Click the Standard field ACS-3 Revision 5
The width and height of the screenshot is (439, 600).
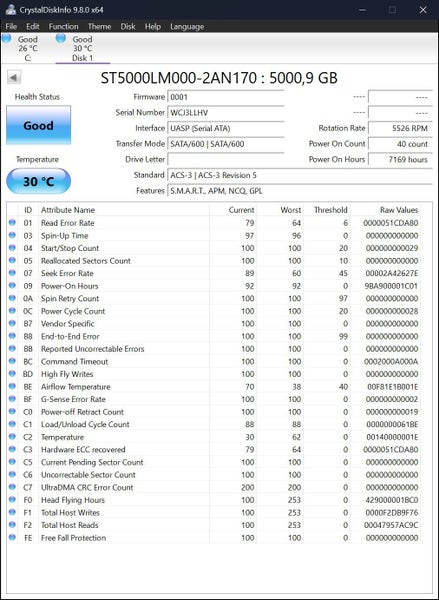pyautogui.click(x=300, y=175)
